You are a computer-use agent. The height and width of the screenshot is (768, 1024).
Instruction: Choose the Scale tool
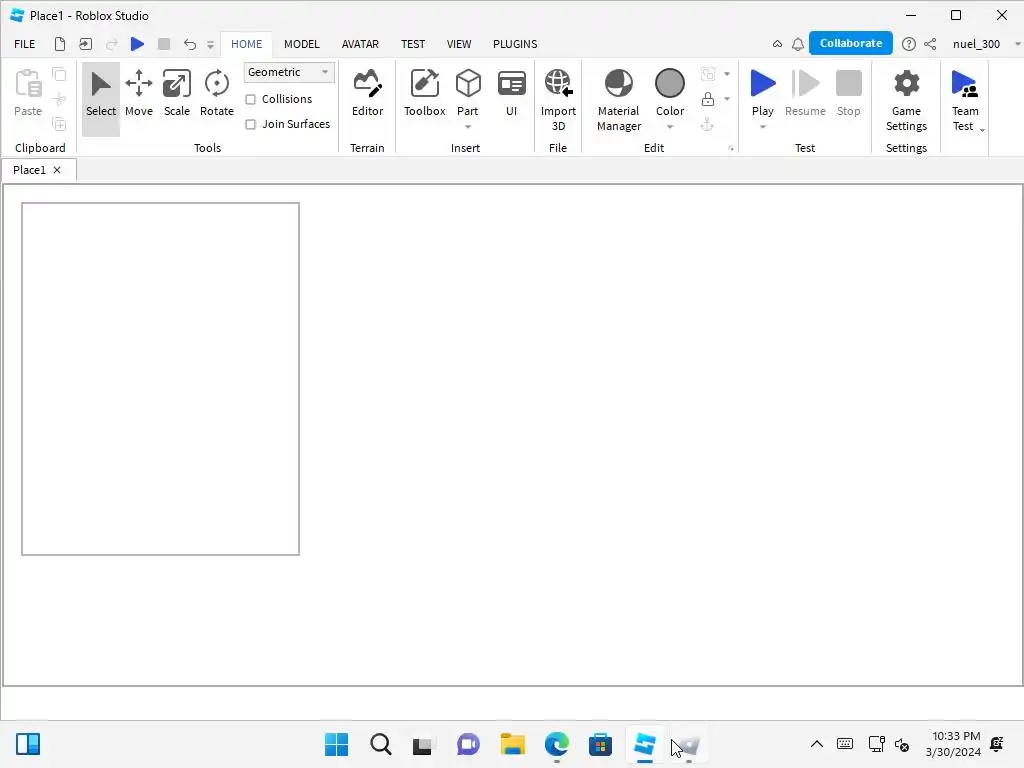click(x=176, y=95)
